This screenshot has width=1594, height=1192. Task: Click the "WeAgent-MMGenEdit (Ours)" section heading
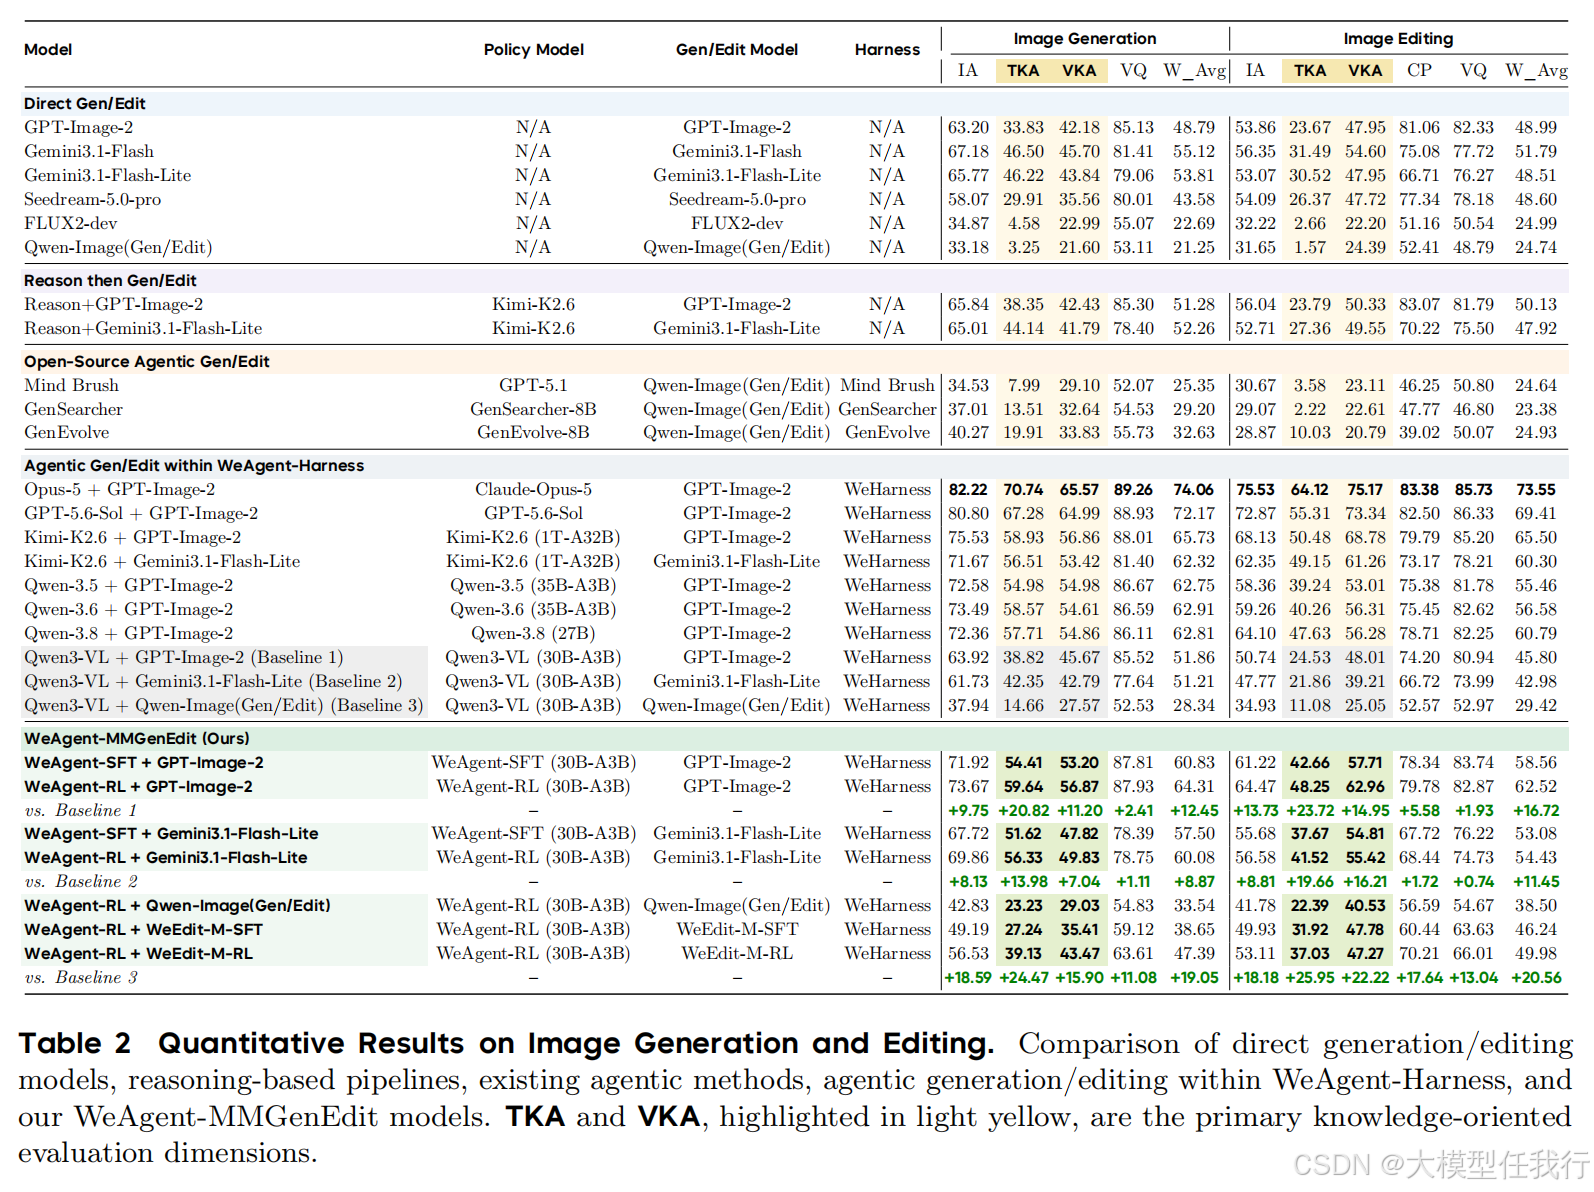point(137,739)
